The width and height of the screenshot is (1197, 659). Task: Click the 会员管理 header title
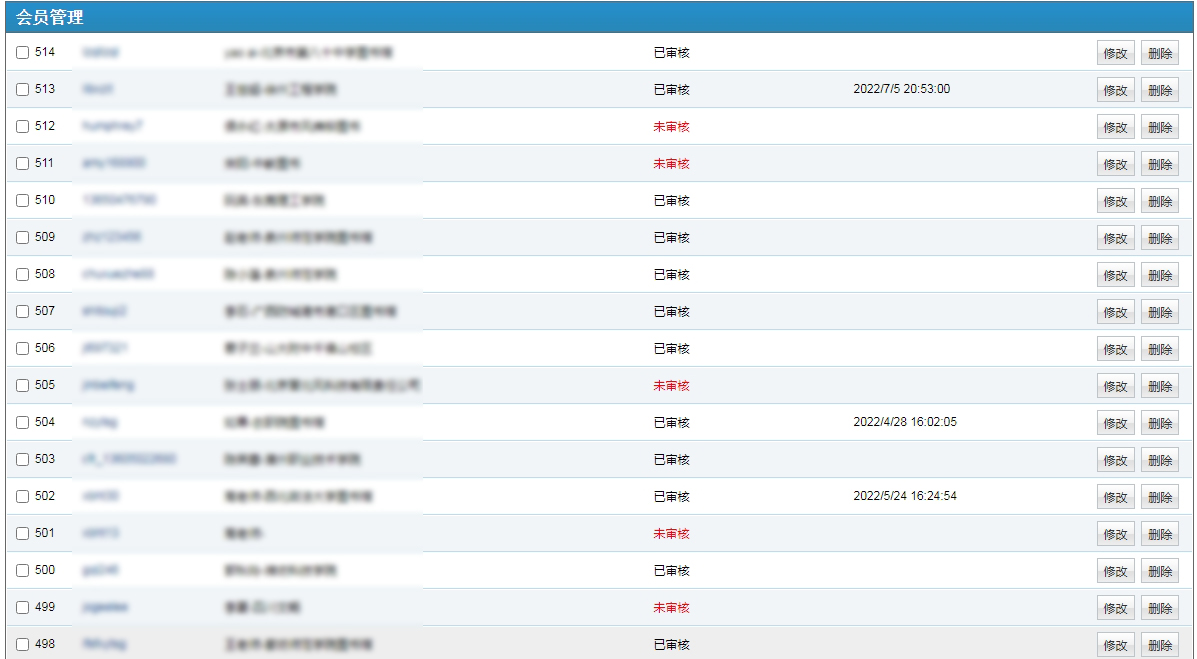[x=50, y=17]
